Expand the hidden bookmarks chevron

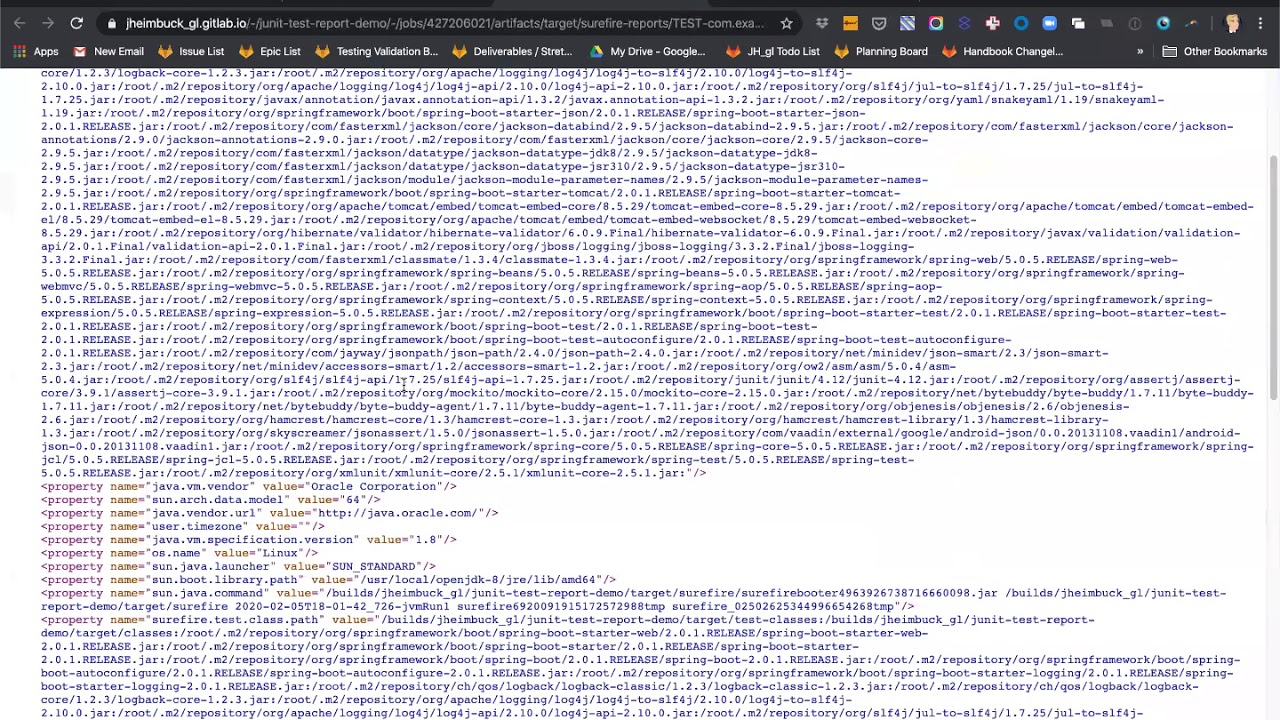pos(1140,51)
